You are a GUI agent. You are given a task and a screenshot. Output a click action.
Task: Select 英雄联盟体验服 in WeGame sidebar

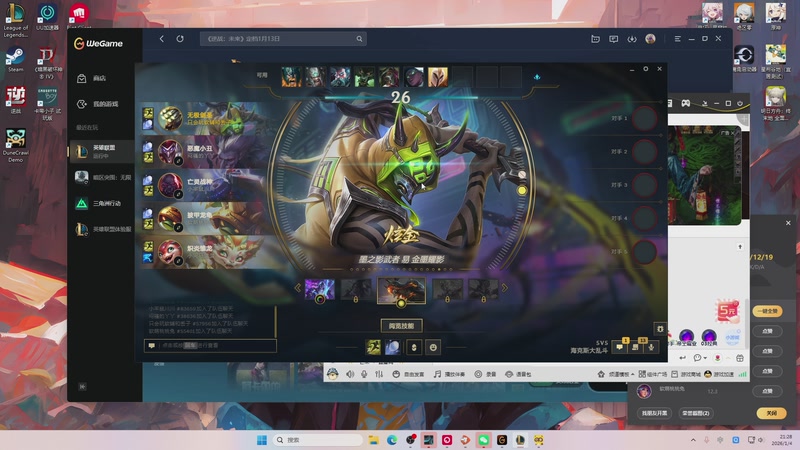click(102, 229)
